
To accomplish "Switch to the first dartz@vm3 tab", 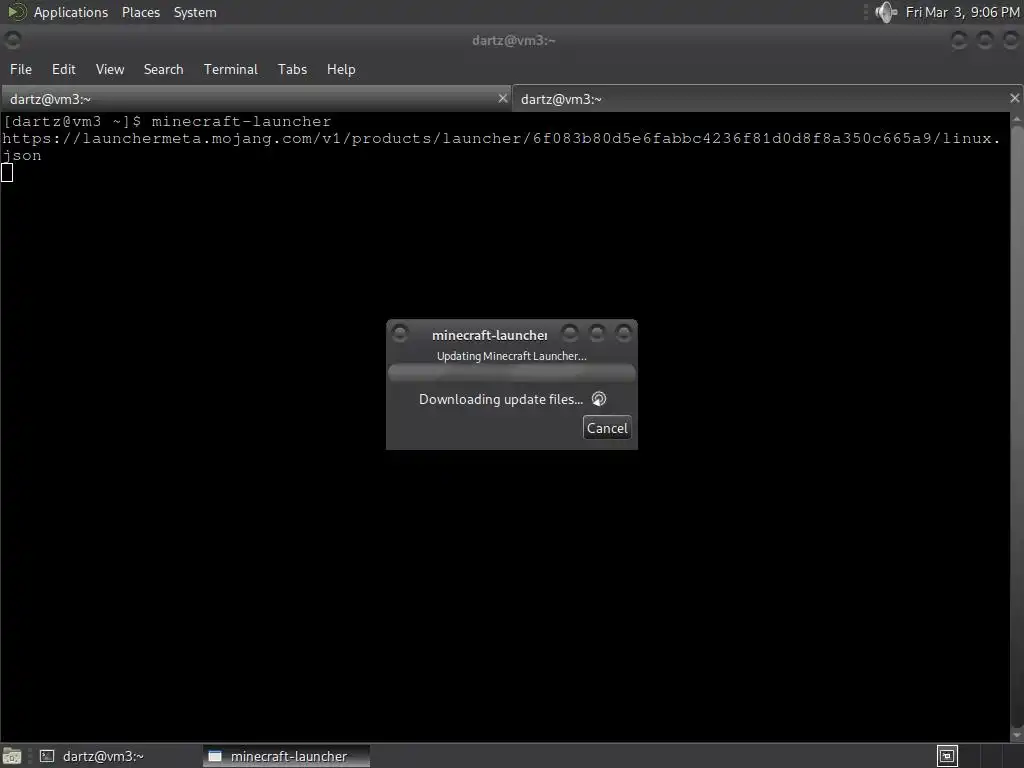I will 256,99.
